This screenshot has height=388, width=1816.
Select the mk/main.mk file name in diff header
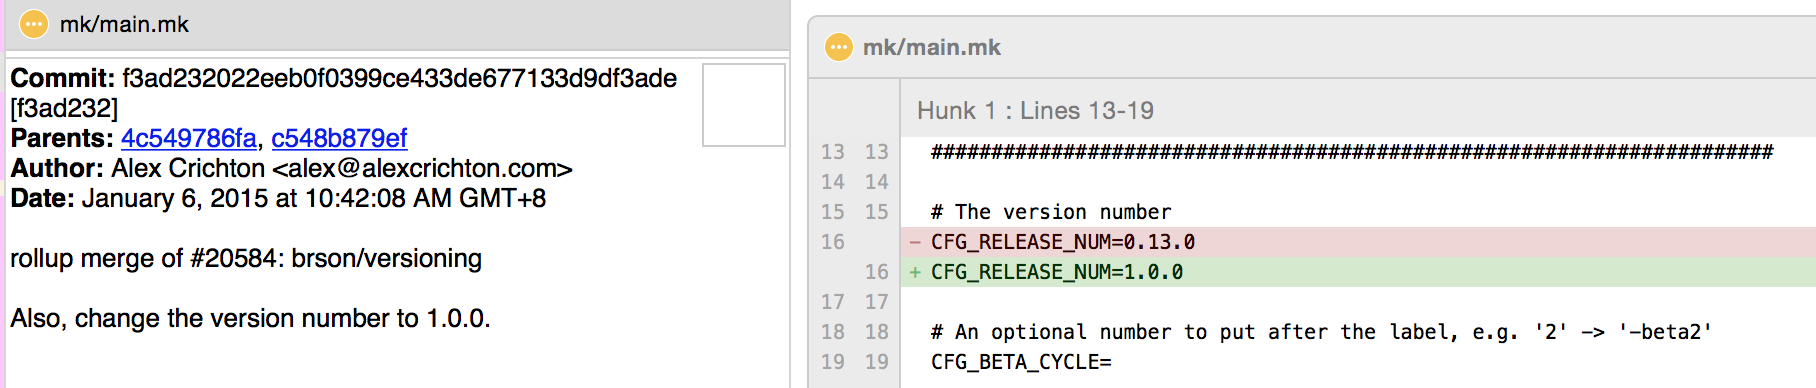[932, 47]
